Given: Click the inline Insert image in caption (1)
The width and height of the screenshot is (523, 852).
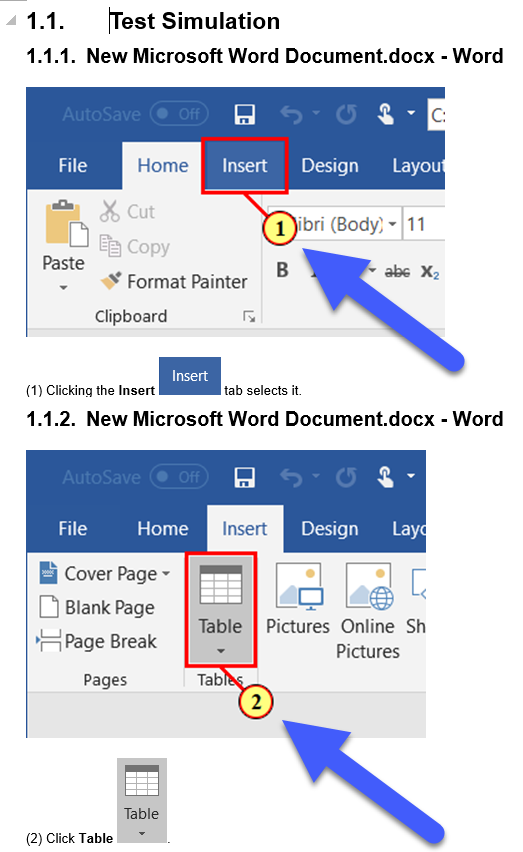Looking at the screenshot, I should click(x=190, y=375).
